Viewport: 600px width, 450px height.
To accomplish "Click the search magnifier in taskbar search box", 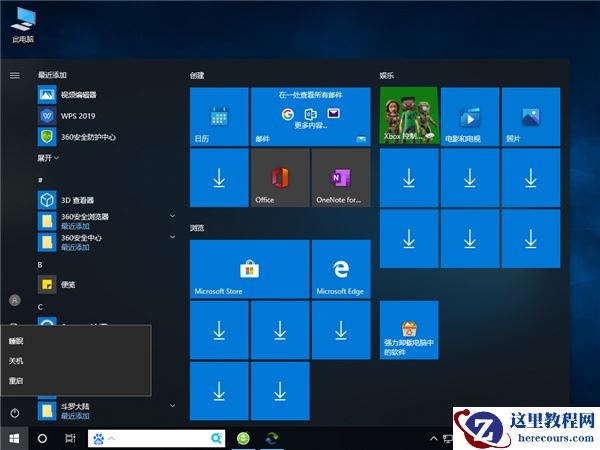I will pos(216,438).
